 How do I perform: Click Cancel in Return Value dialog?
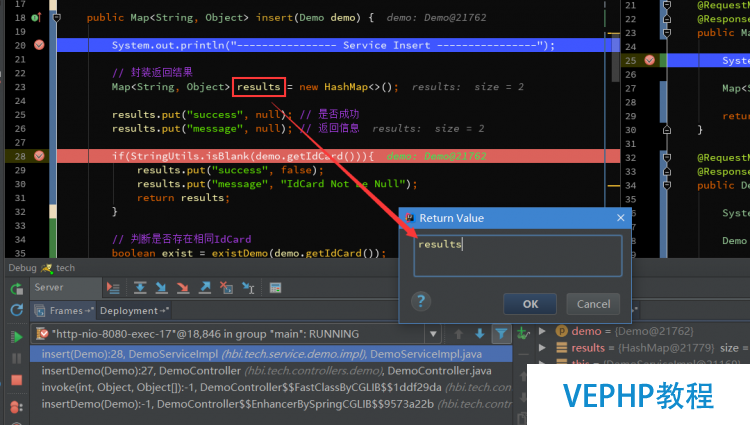click(593, 304)
